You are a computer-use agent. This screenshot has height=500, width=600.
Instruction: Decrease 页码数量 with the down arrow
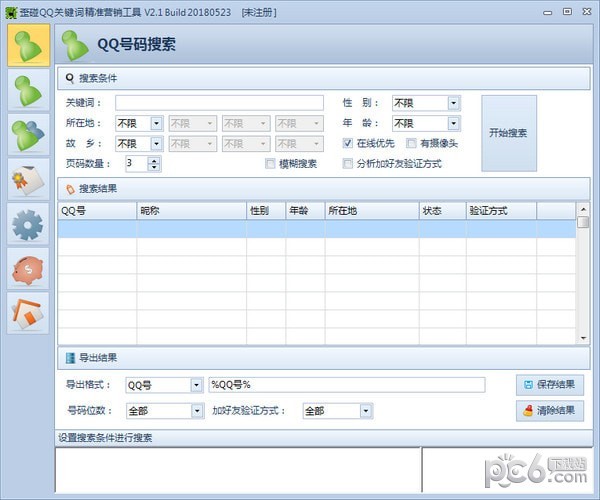tap(154, 167)
